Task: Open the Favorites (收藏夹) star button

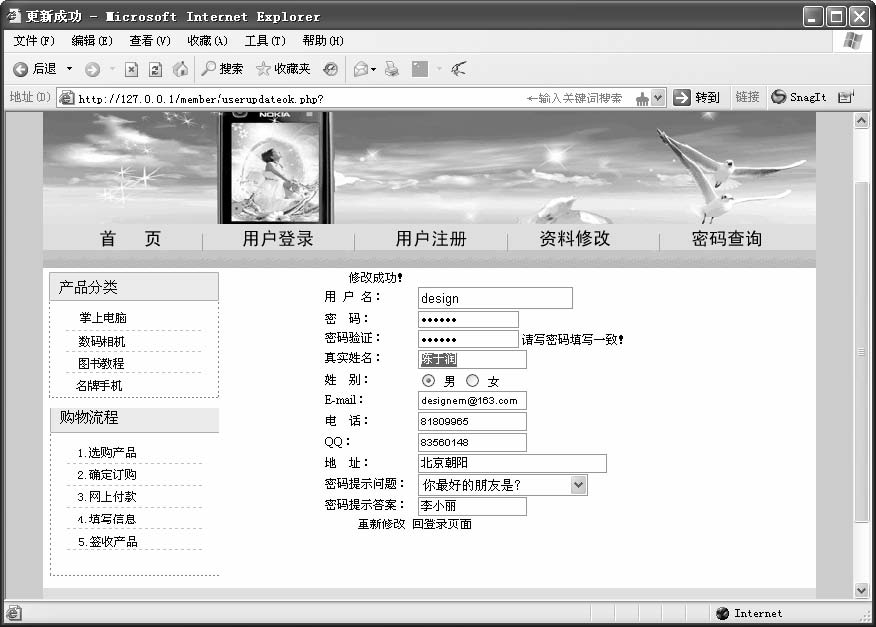Action: (283, 69)
